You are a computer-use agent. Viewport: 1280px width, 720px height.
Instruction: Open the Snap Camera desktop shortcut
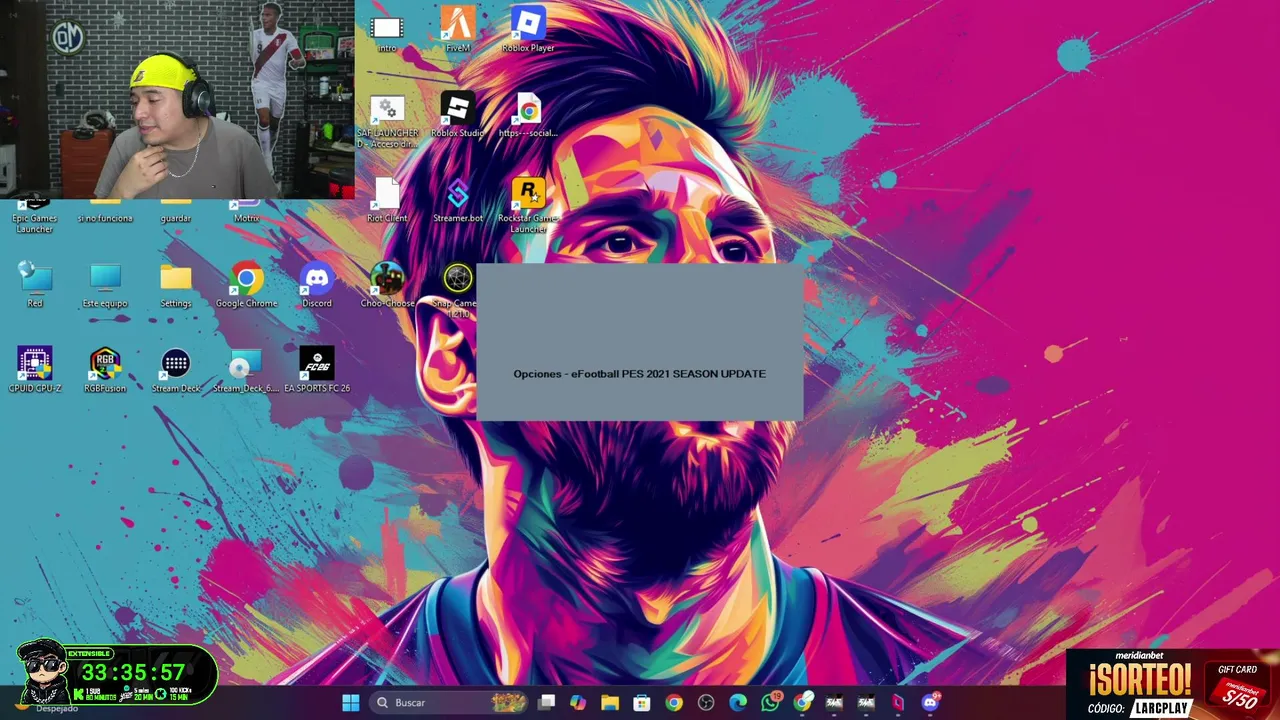(x=458, y=279)
